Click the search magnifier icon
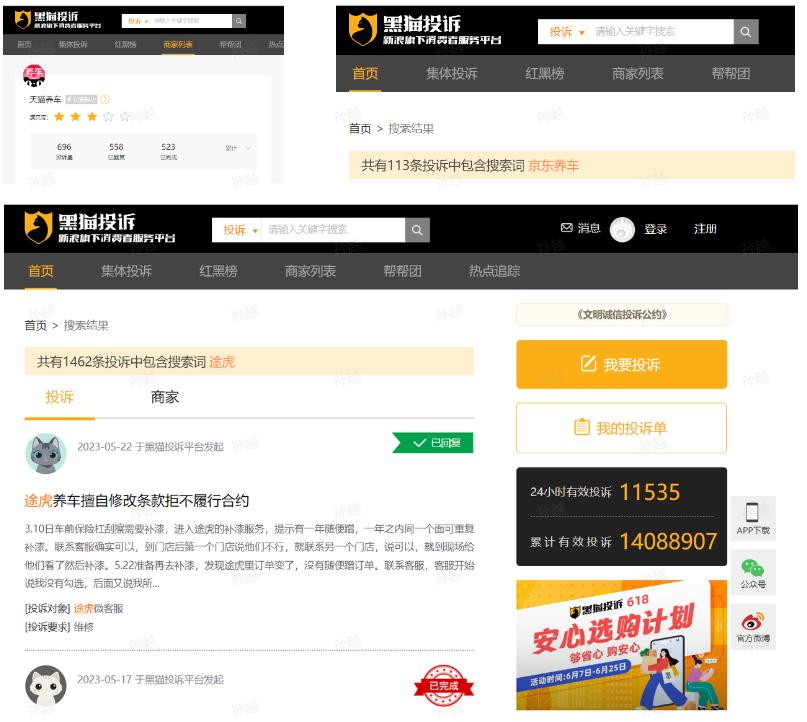The height and width of the screenshot is (722, 807). (x=418, y=230)
